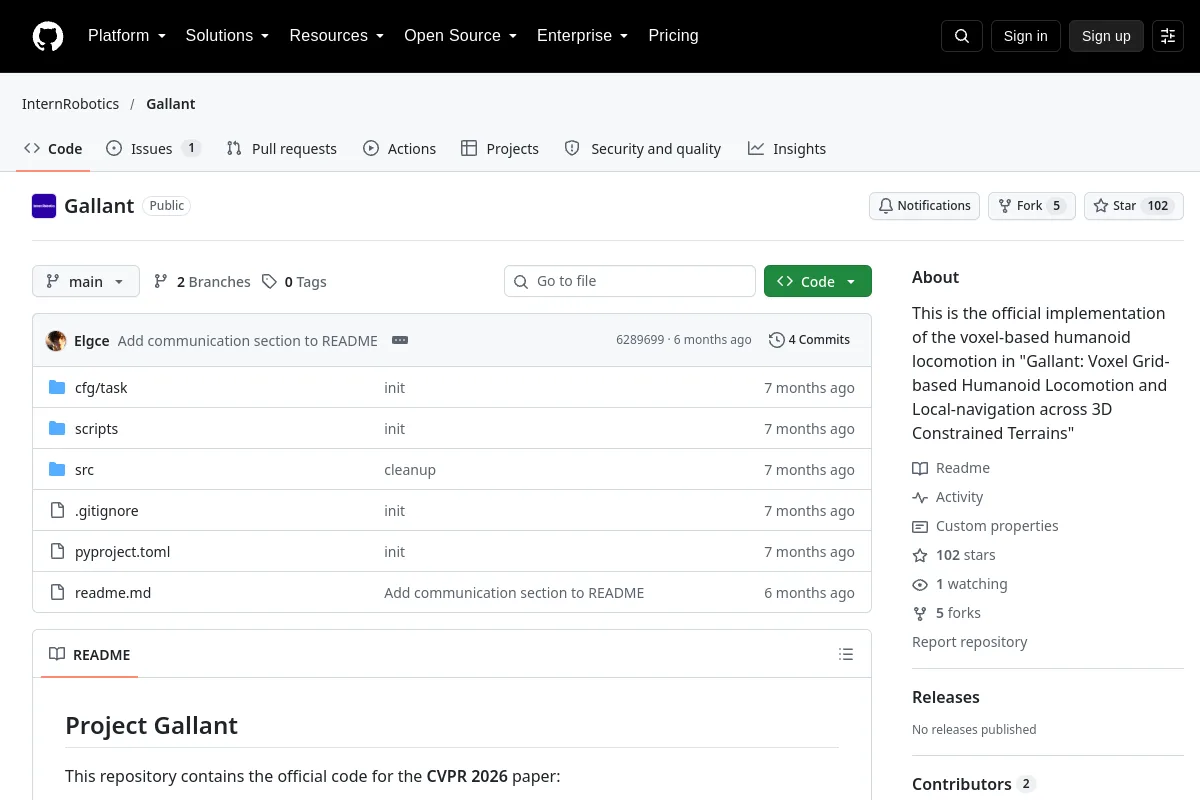1200x800 pixels.
Task: Click the tag icon next to Tags
Action: click(269, 282)
